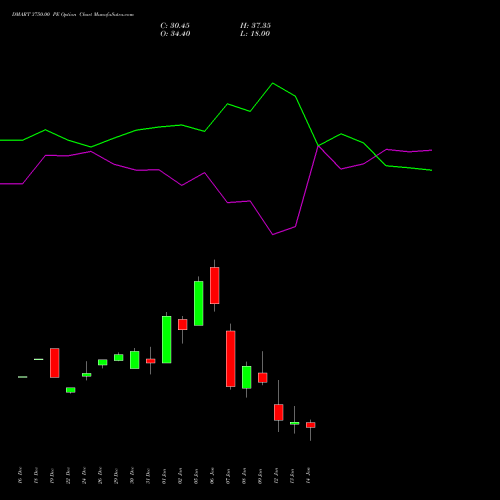Click the "02 Jan" date axis label
500x500 pixels.
180,476
